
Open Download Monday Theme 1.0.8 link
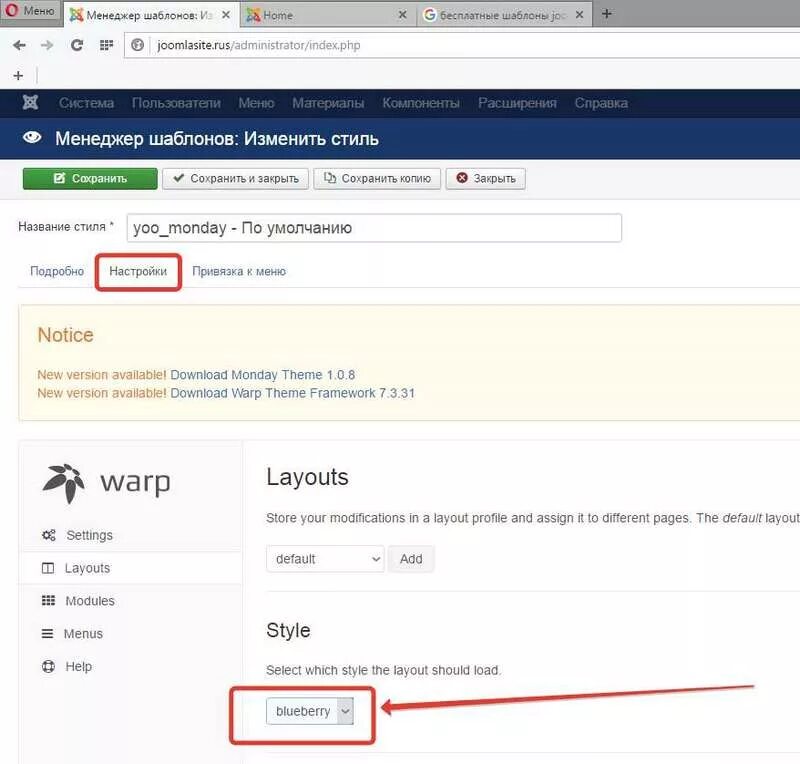(262, 375)
